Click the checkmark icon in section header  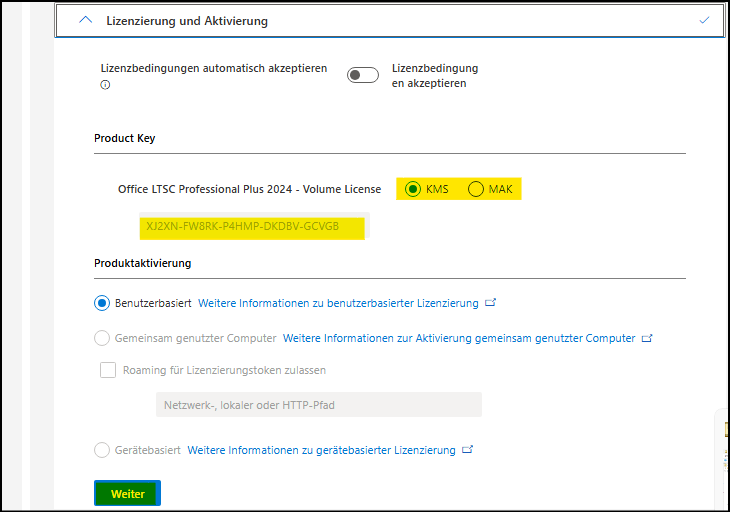(704, 20)
